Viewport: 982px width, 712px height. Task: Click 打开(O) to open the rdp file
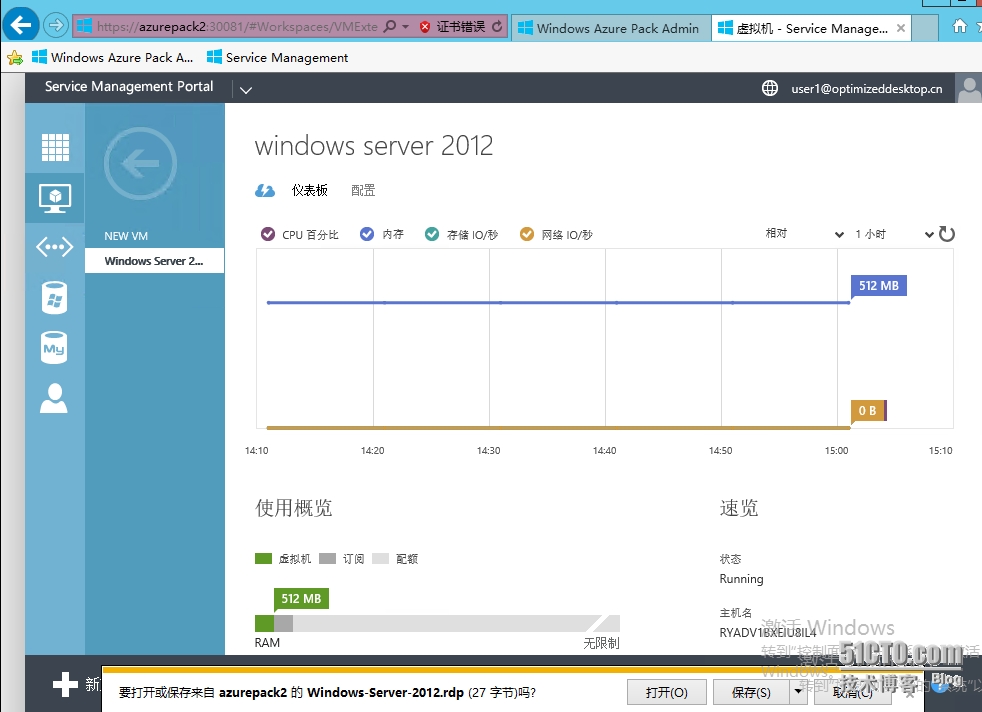pos(666,692)
